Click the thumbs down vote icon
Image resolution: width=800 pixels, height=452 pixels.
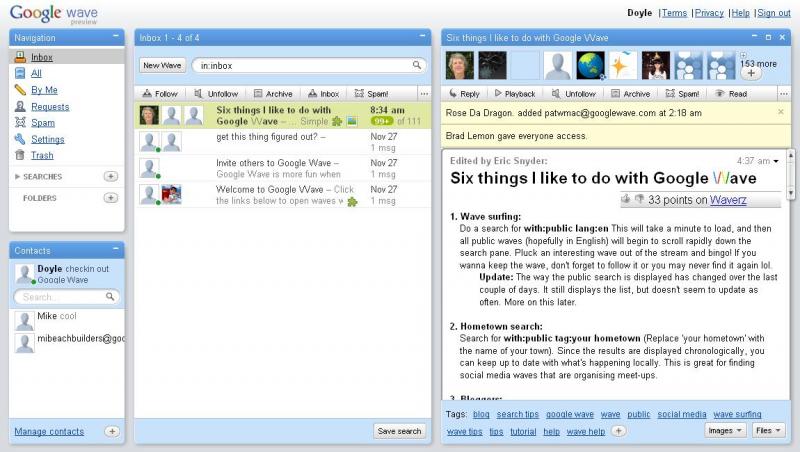(x=639, y=199)
